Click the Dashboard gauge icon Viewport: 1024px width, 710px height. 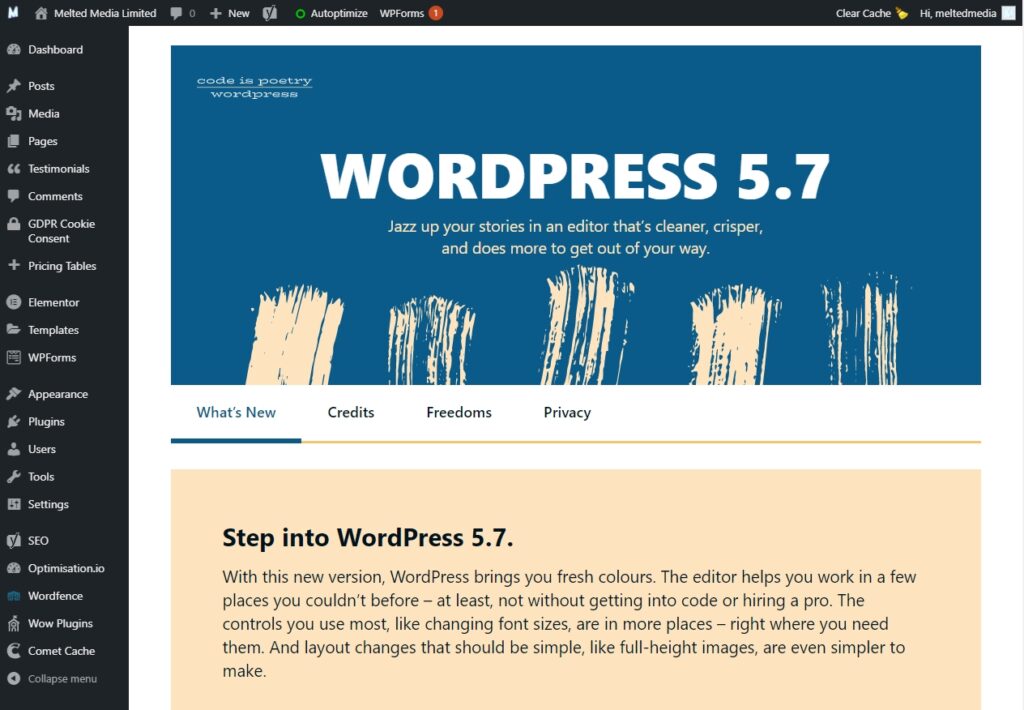[x=14, y=50]
